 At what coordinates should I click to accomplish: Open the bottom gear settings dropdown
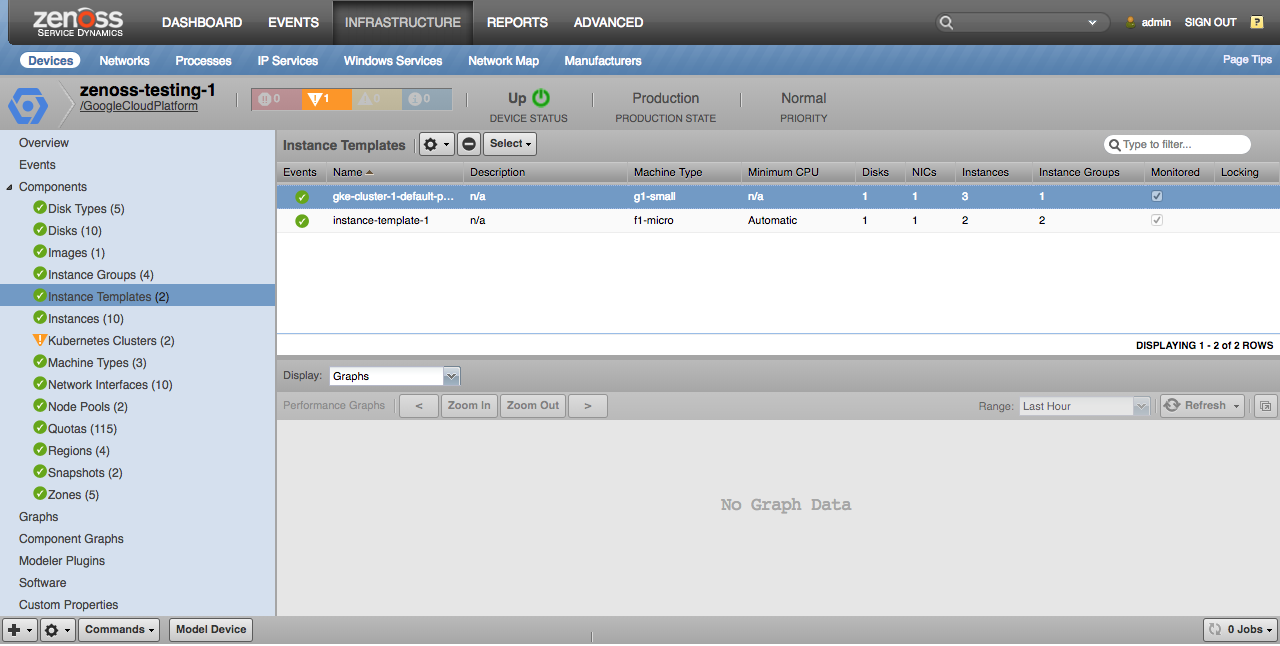click(x=58, y=630)
